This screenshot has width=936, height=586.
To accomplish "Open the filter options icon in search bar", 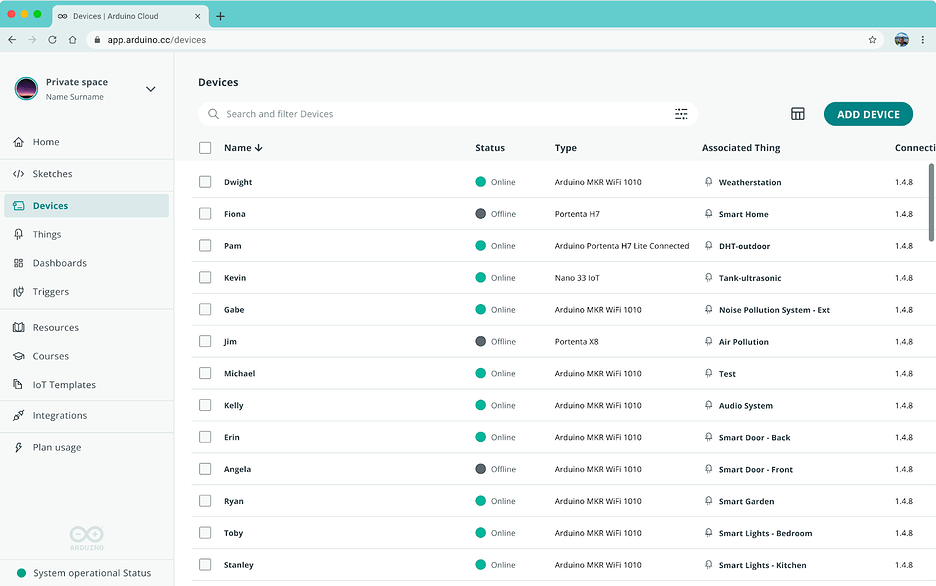I will click(x=681, y=114).
